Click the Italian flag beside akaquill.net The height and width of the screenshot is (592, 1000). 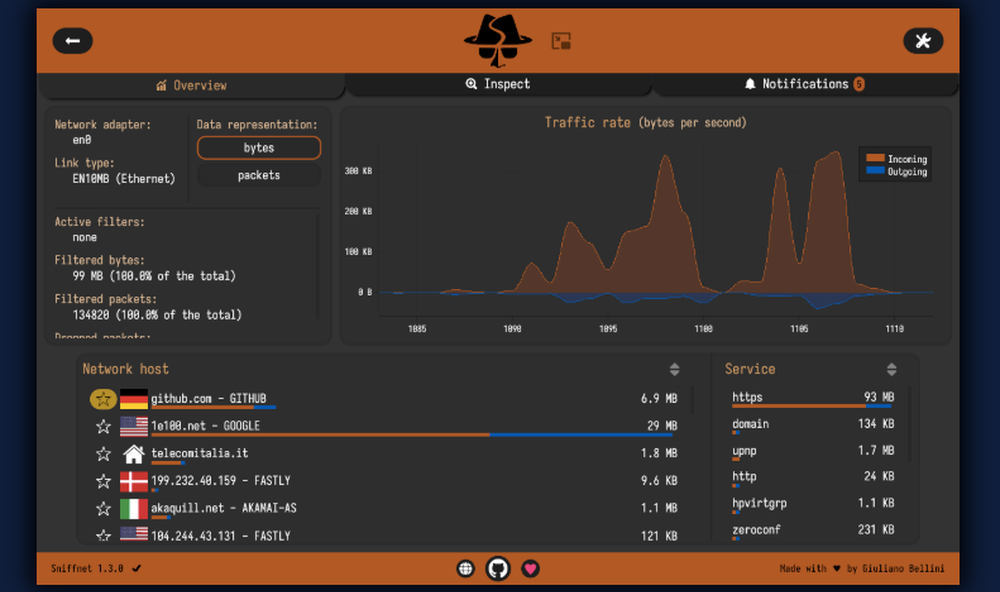point(134,508)
